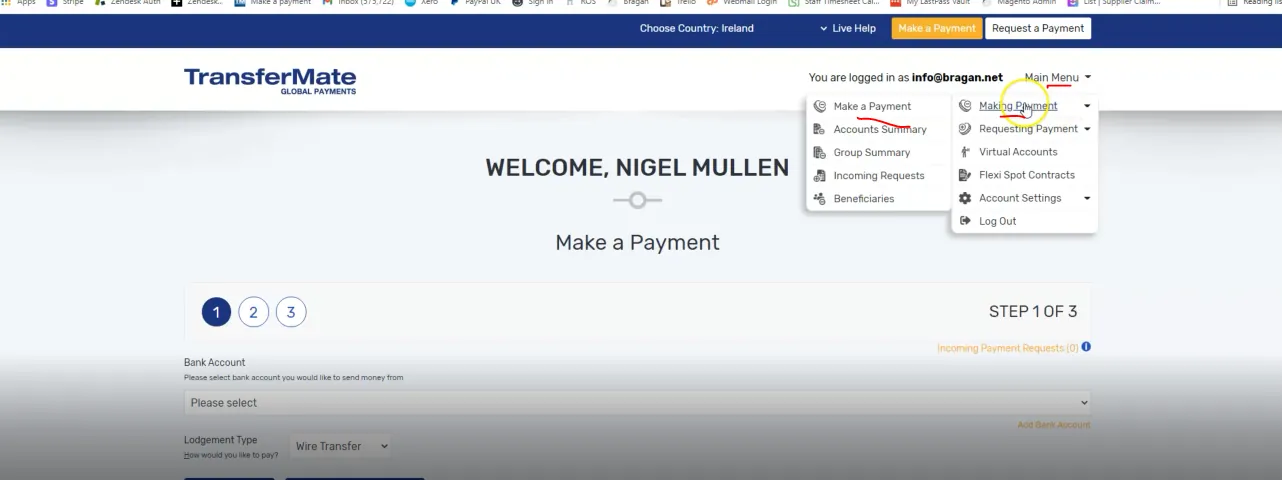Viewport: 1282px width, 480px height.
Task: Click the Make a Payment submenu icon
Action: [820, 106]
